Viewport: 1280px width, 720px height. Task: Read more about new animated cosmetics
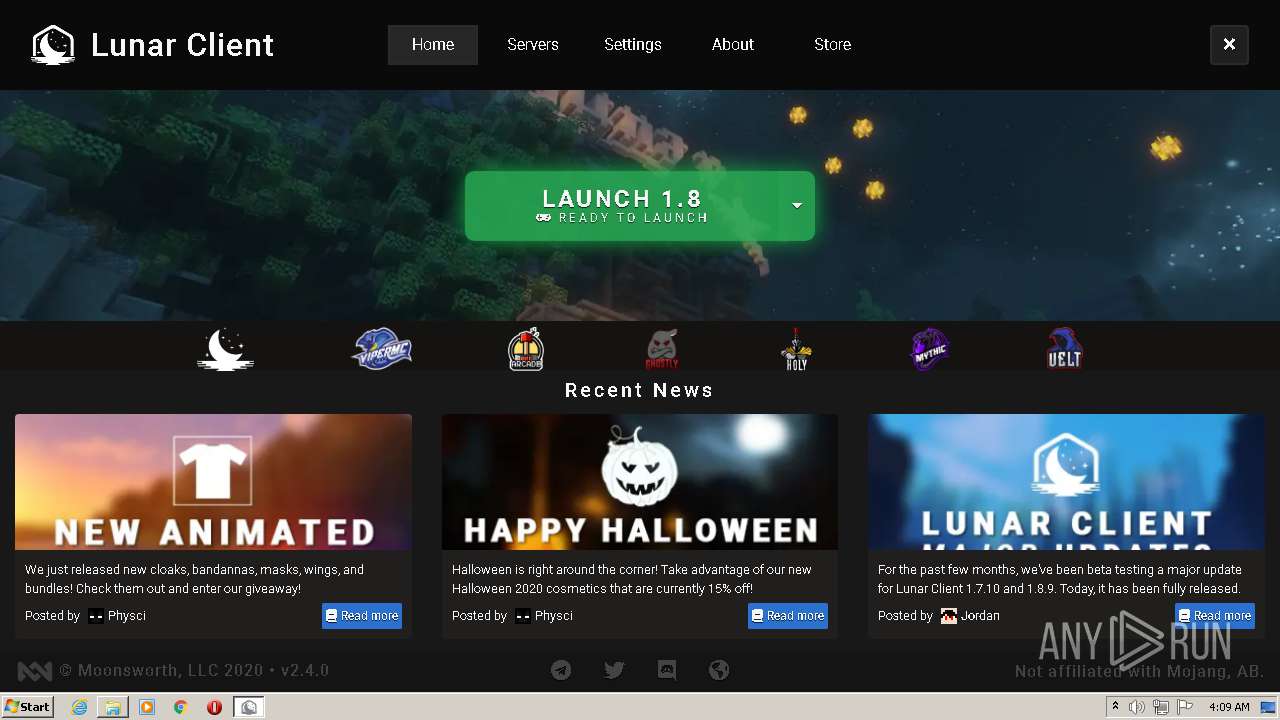pos(362,616)
